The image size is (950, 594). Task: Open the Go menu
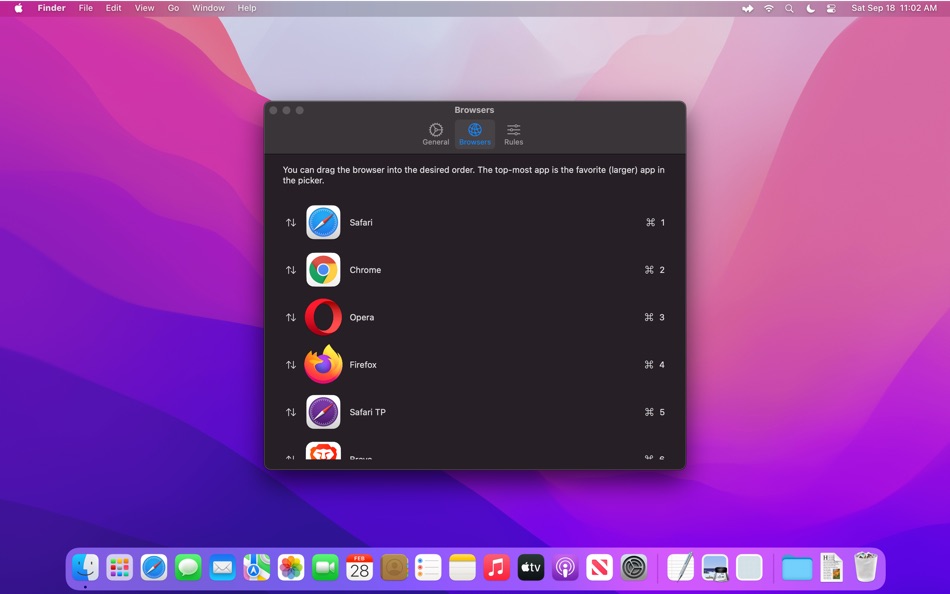pos(173,8)
